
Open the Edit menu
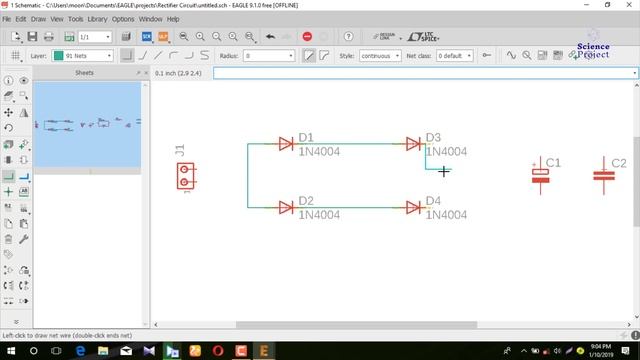(x=21, y=19)
